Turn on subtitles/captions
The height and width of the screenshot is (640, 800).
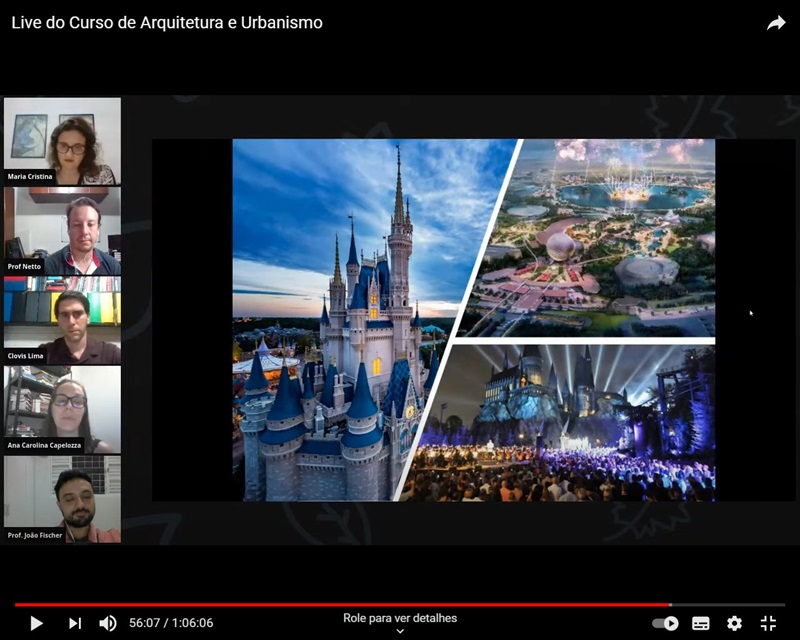(x=701, y=623)
